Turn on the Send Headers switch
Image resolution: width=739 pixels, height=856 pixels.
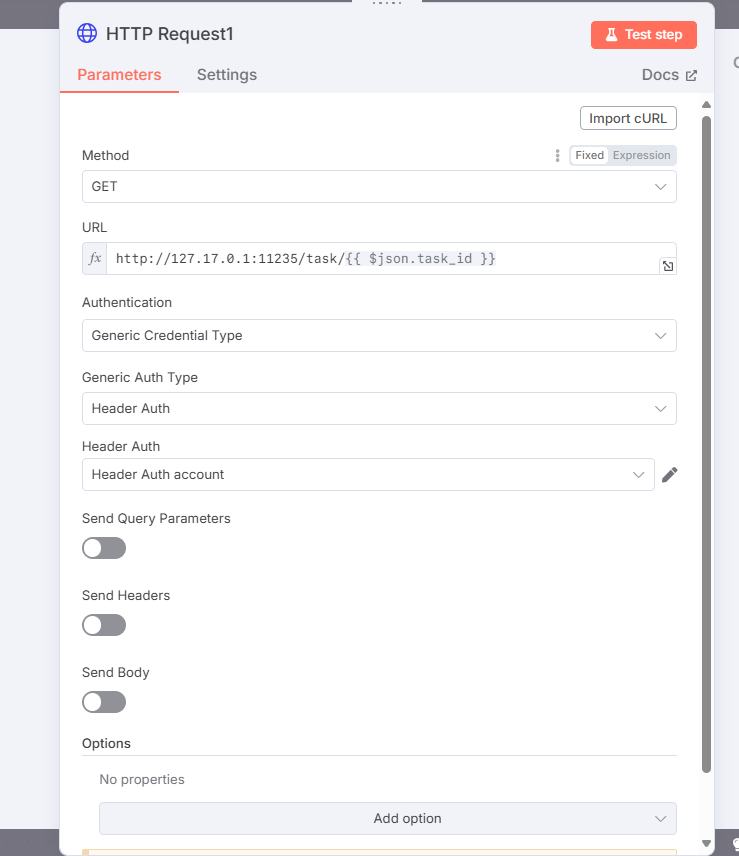(104, 625)
